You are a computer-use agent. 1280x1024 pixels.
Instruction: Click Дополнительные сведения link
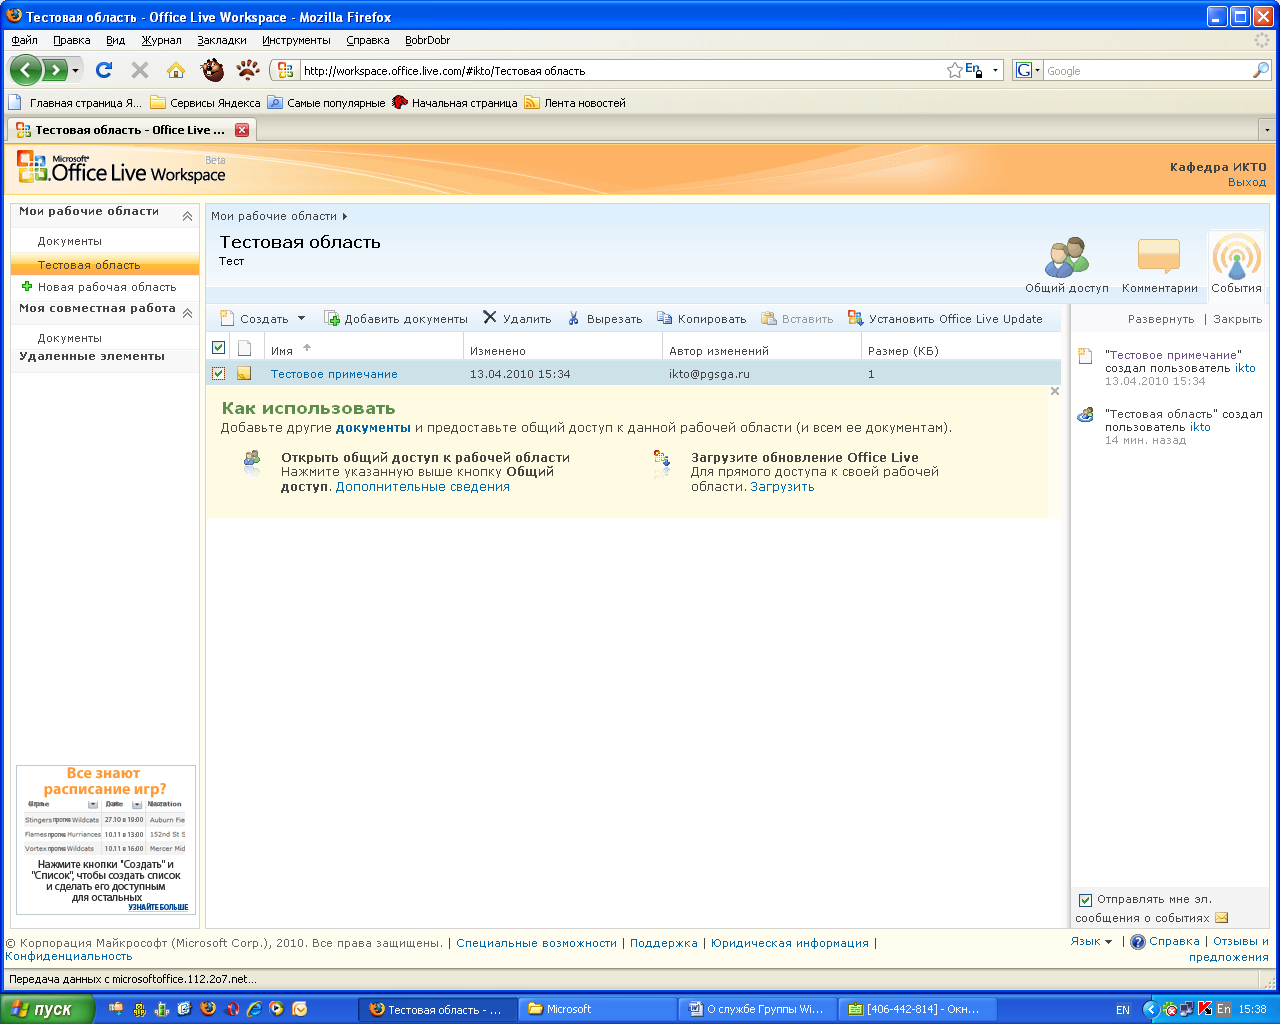click(423, 487)
